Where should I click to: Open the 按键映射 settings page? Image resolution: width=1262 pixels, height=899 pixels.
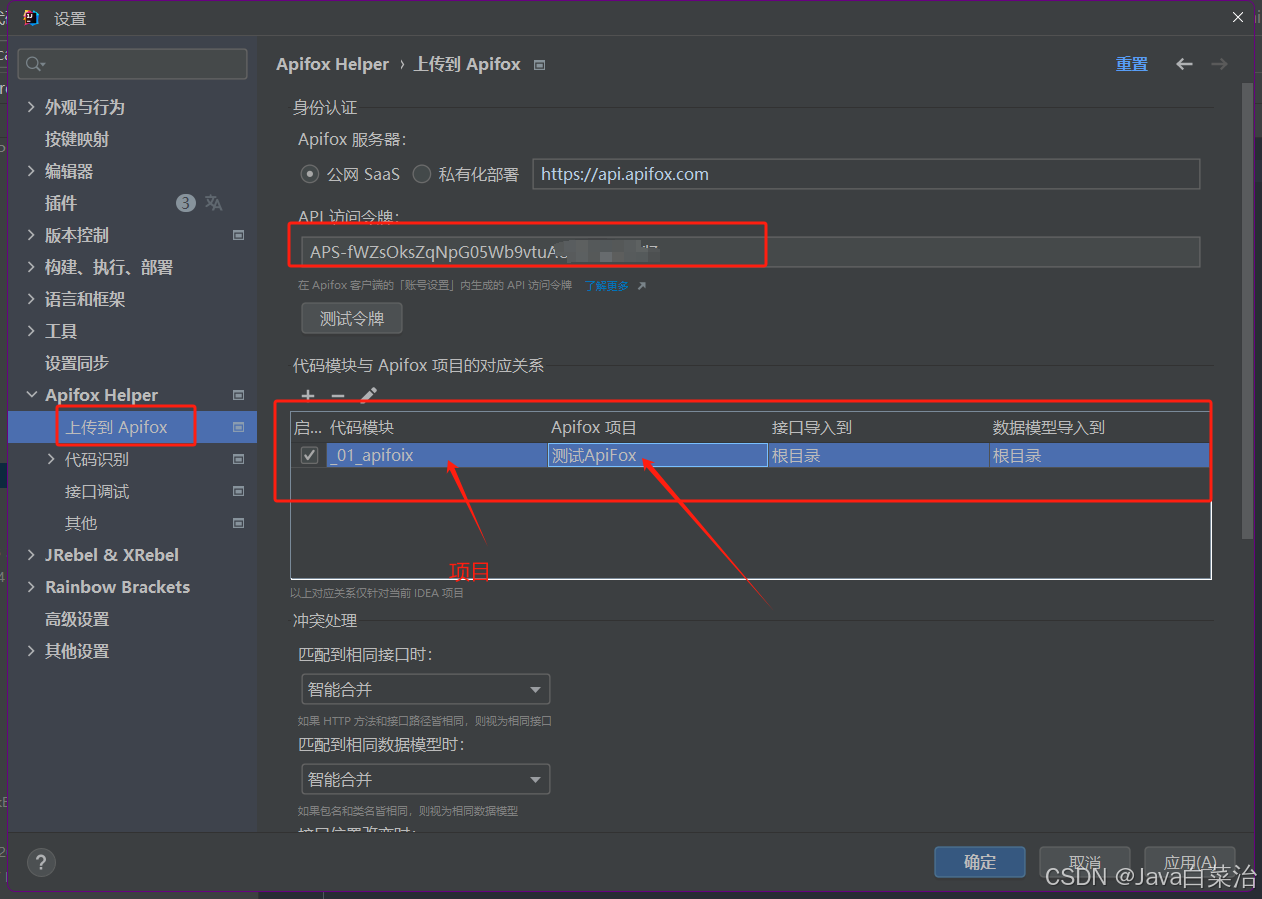pyautogui.click(x=77, y=139)
